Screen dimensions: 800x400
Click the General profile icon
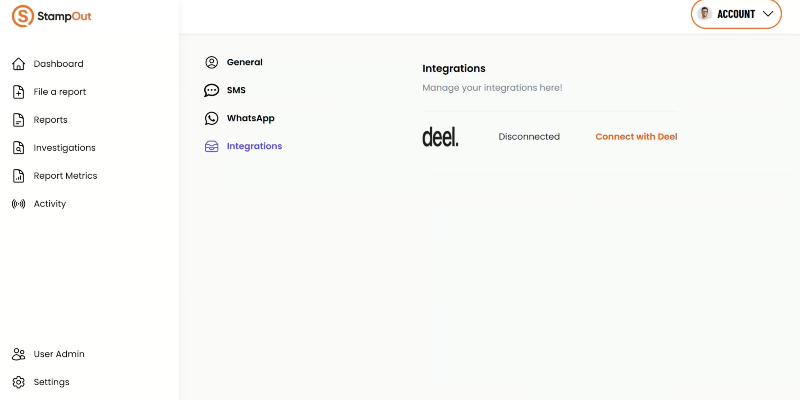[211, 62]
